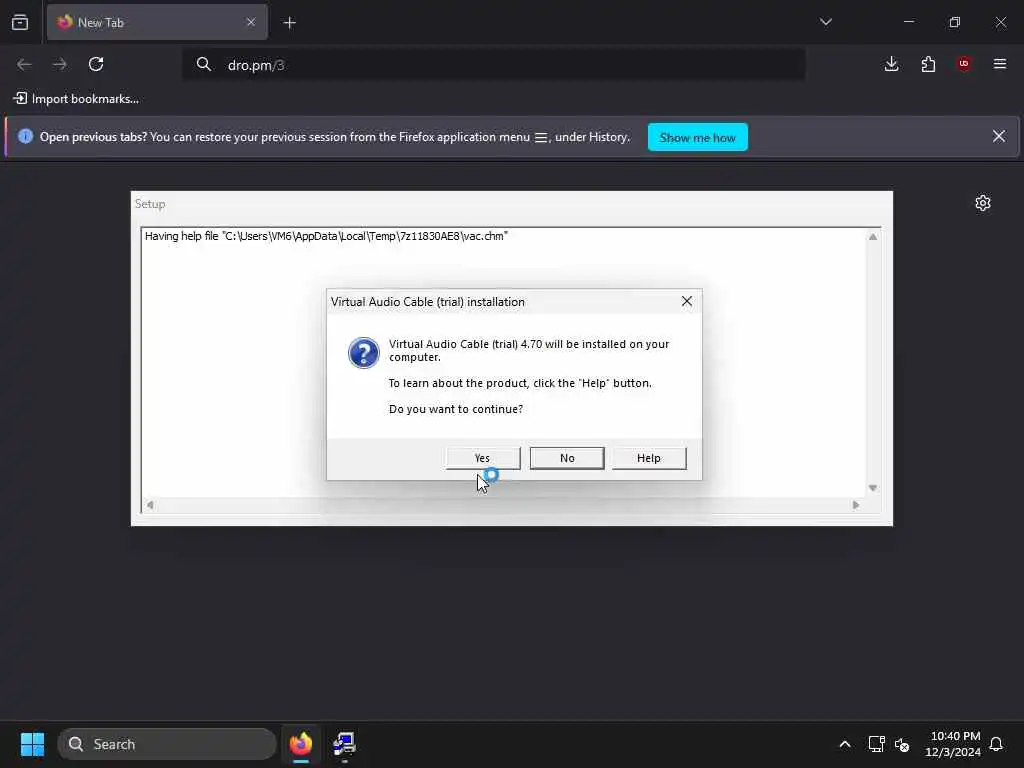Click the setup installer taskbar icon

coord(344,744)
